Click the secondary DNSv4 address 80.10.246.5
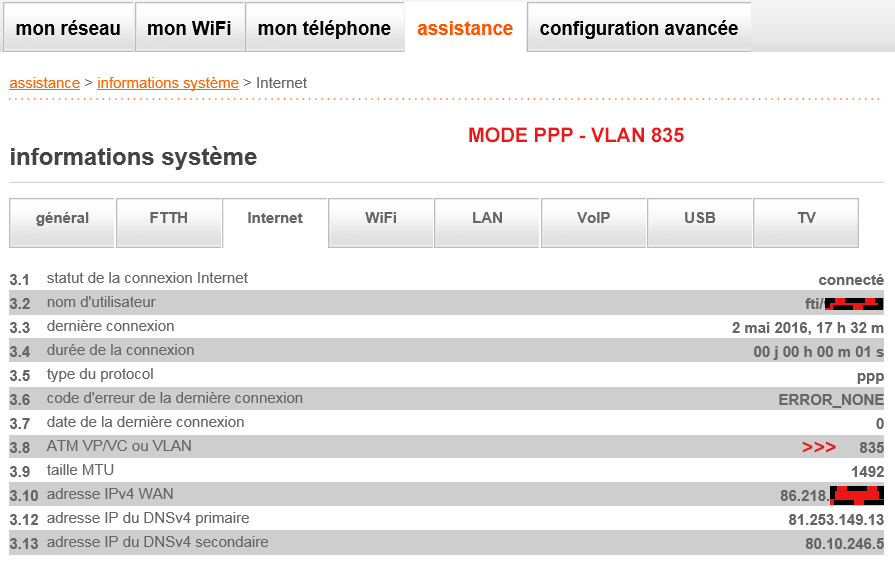 click(844, 544)
